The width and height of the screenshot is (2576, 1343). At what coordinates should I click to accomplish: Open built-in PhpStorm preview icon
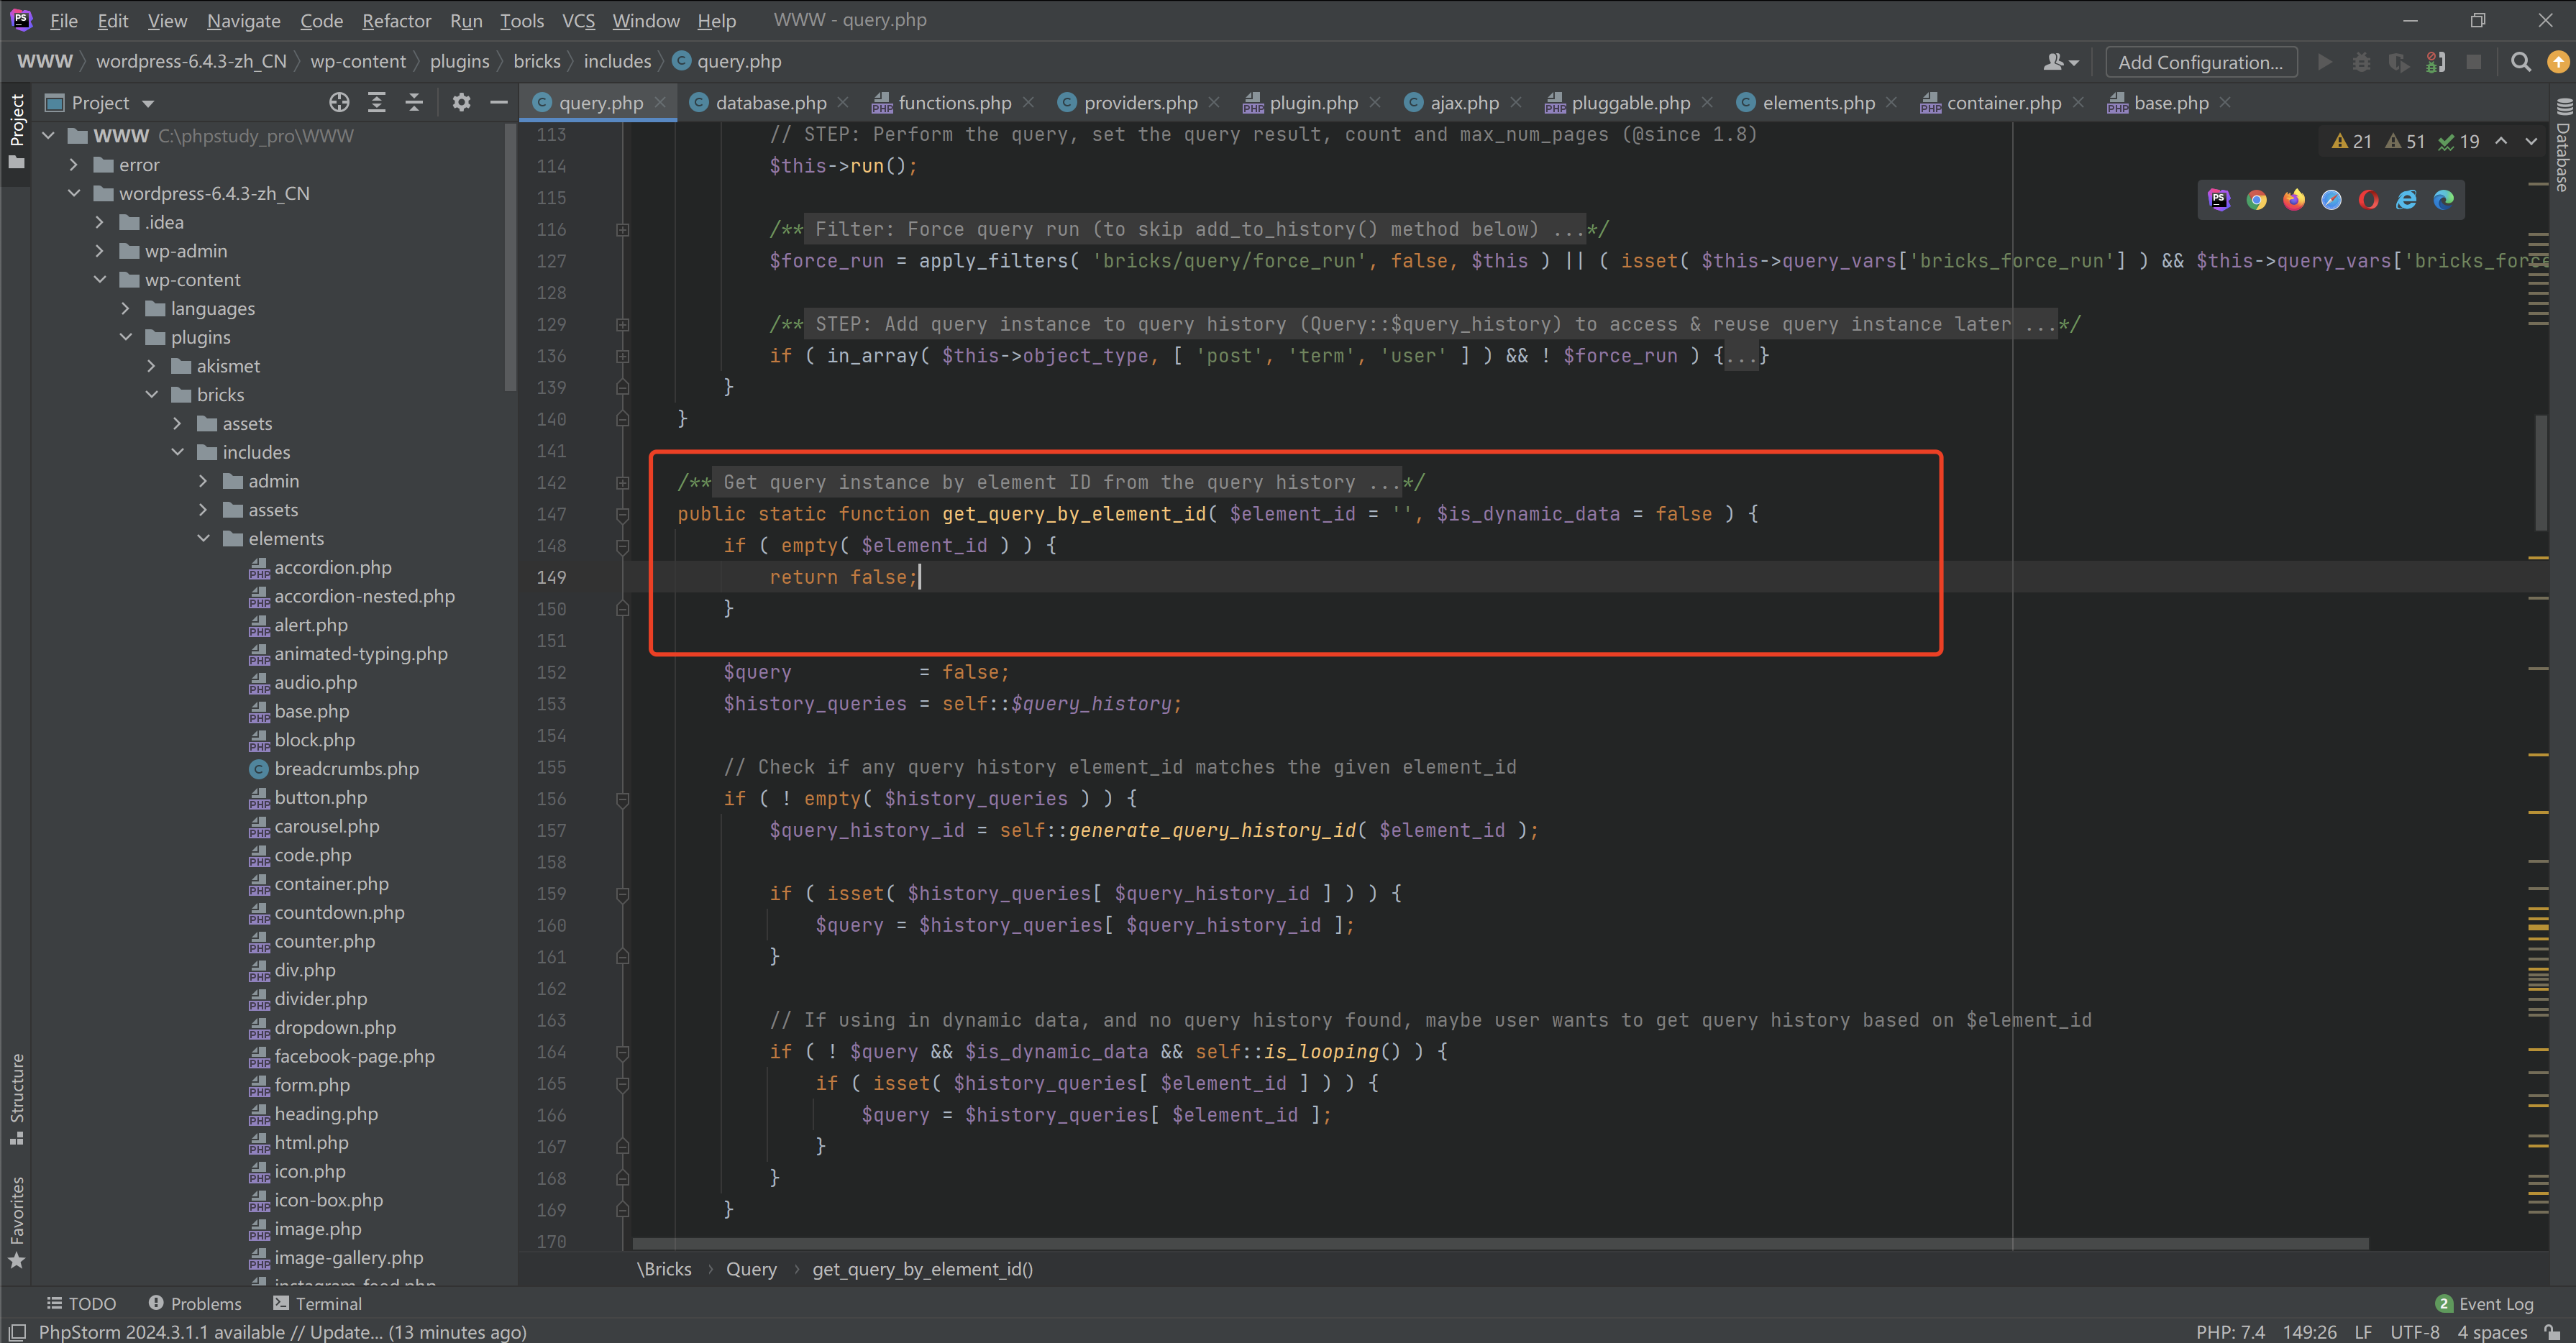coord(2219,200)
